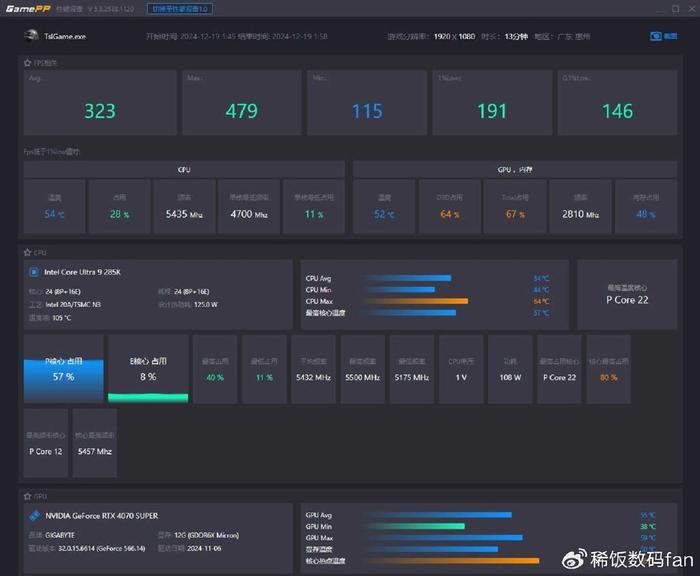Maximize the GamePP report window
Viewport: 700px width, 576px height.
pyautogui.click(x=675, y=8)
